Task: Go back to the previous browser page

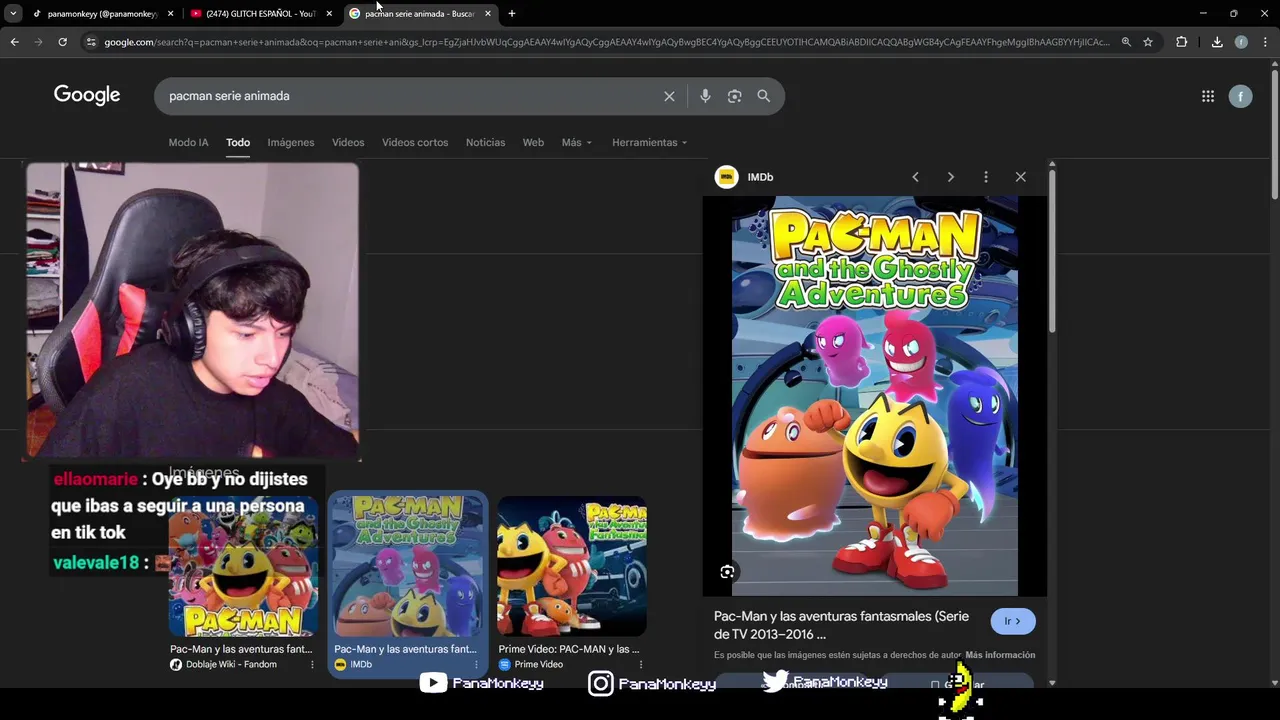Action: click(14, 42)
